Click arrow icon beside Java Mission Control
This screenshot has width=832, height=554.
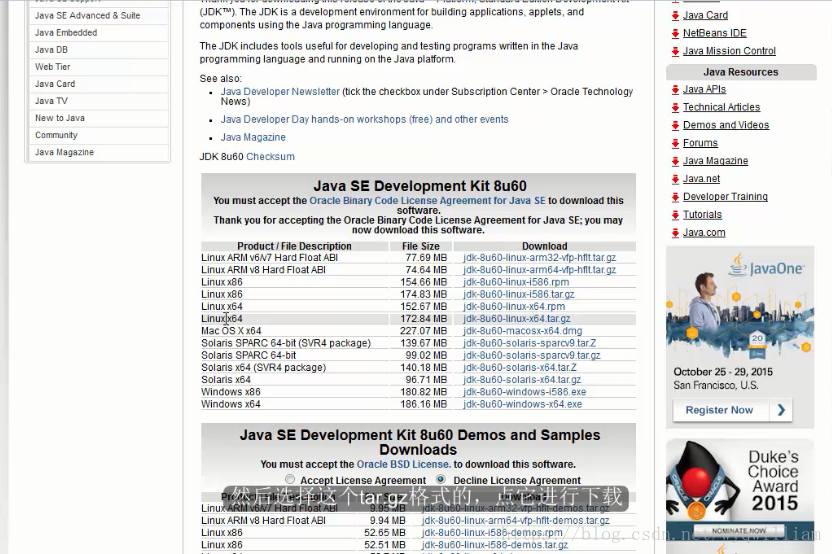click(x=675, y=51)
